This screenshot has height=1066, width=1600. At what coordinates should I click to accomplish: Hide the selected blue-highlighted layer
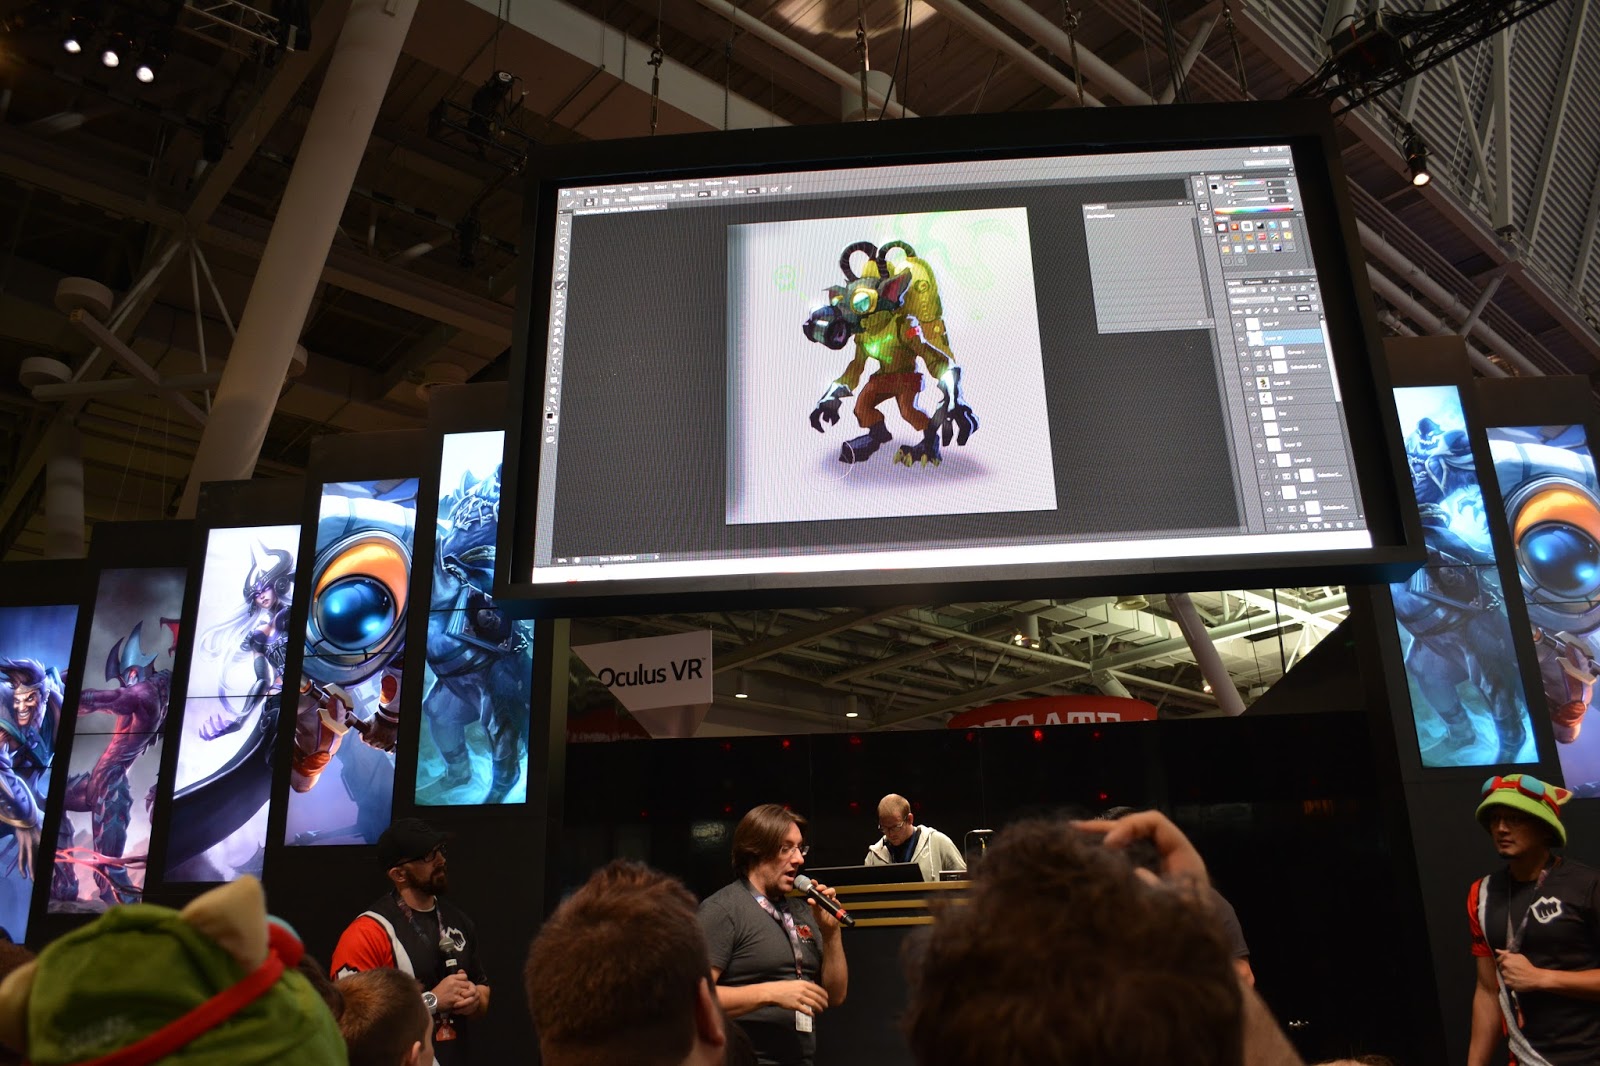tap(1241, 339)
